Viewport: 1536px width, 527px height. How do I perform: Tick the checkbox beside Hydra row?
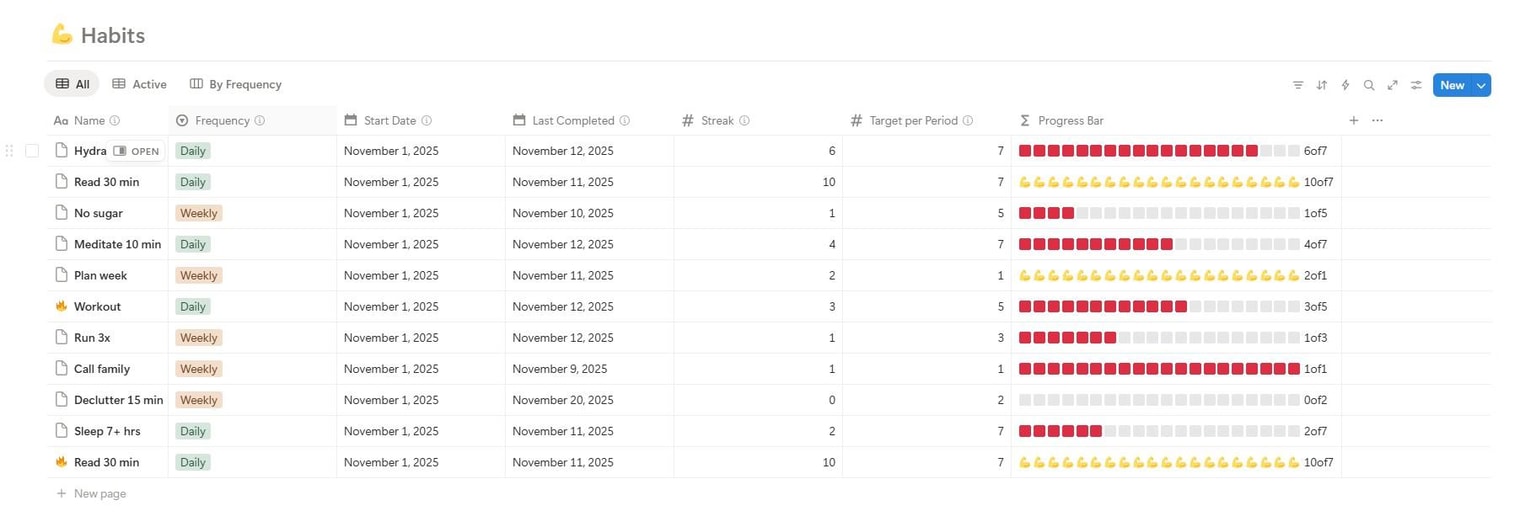[32, 151]
